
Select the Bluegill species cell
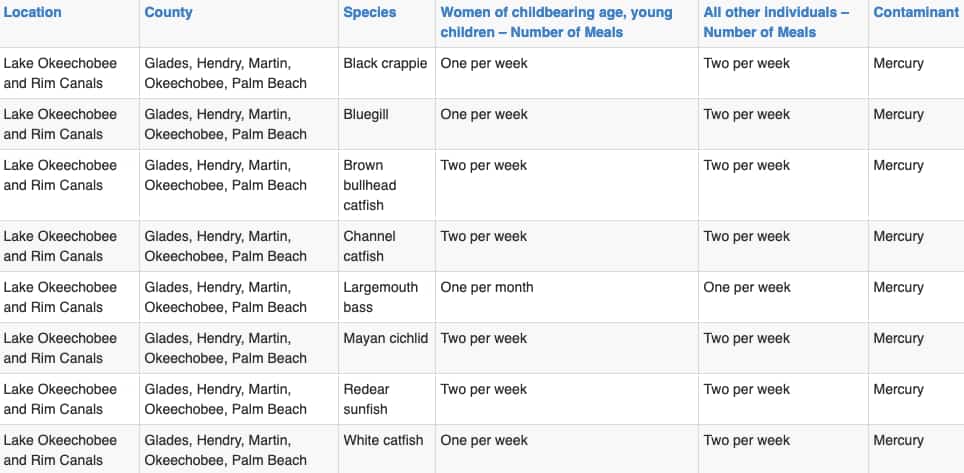(366, 114)
